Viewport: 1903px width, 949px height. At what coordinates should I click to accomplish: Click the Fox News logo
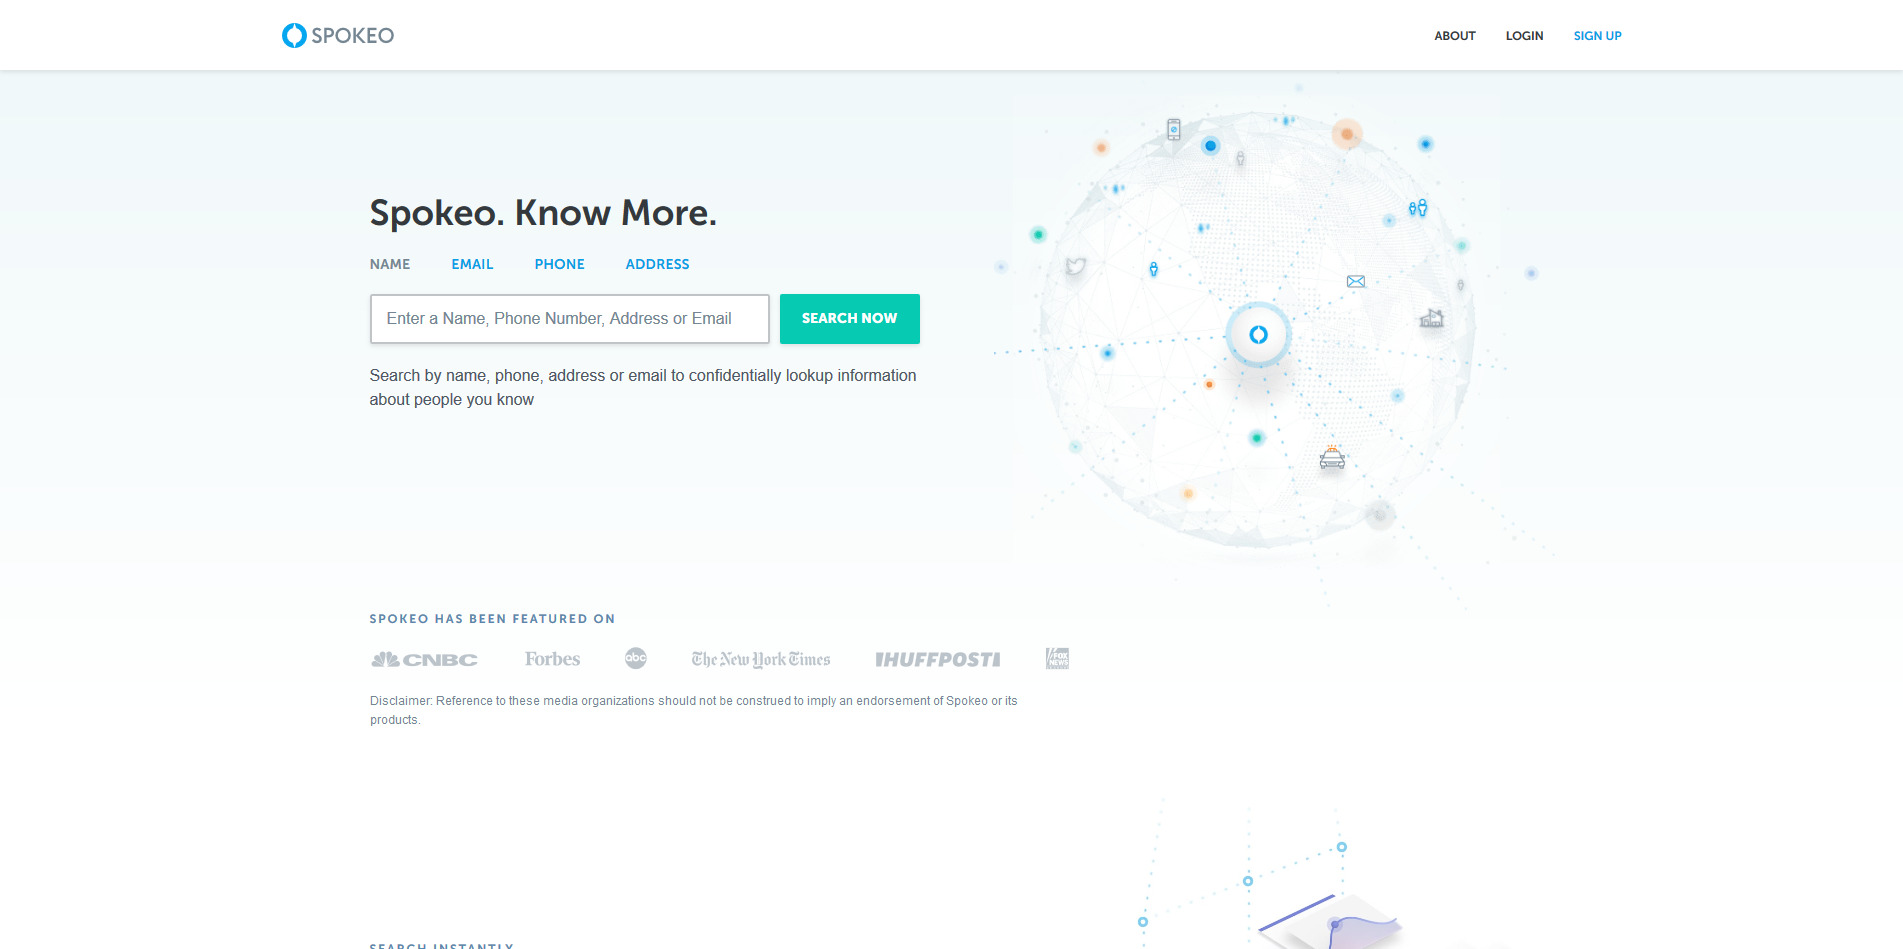point(1057,658)
